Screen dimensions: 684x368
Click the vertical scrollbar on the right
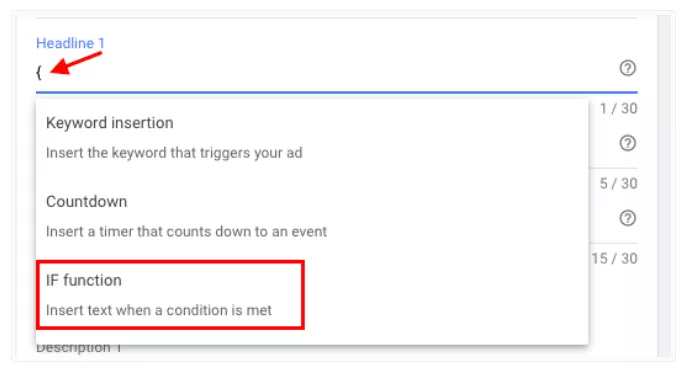point(664,186)
